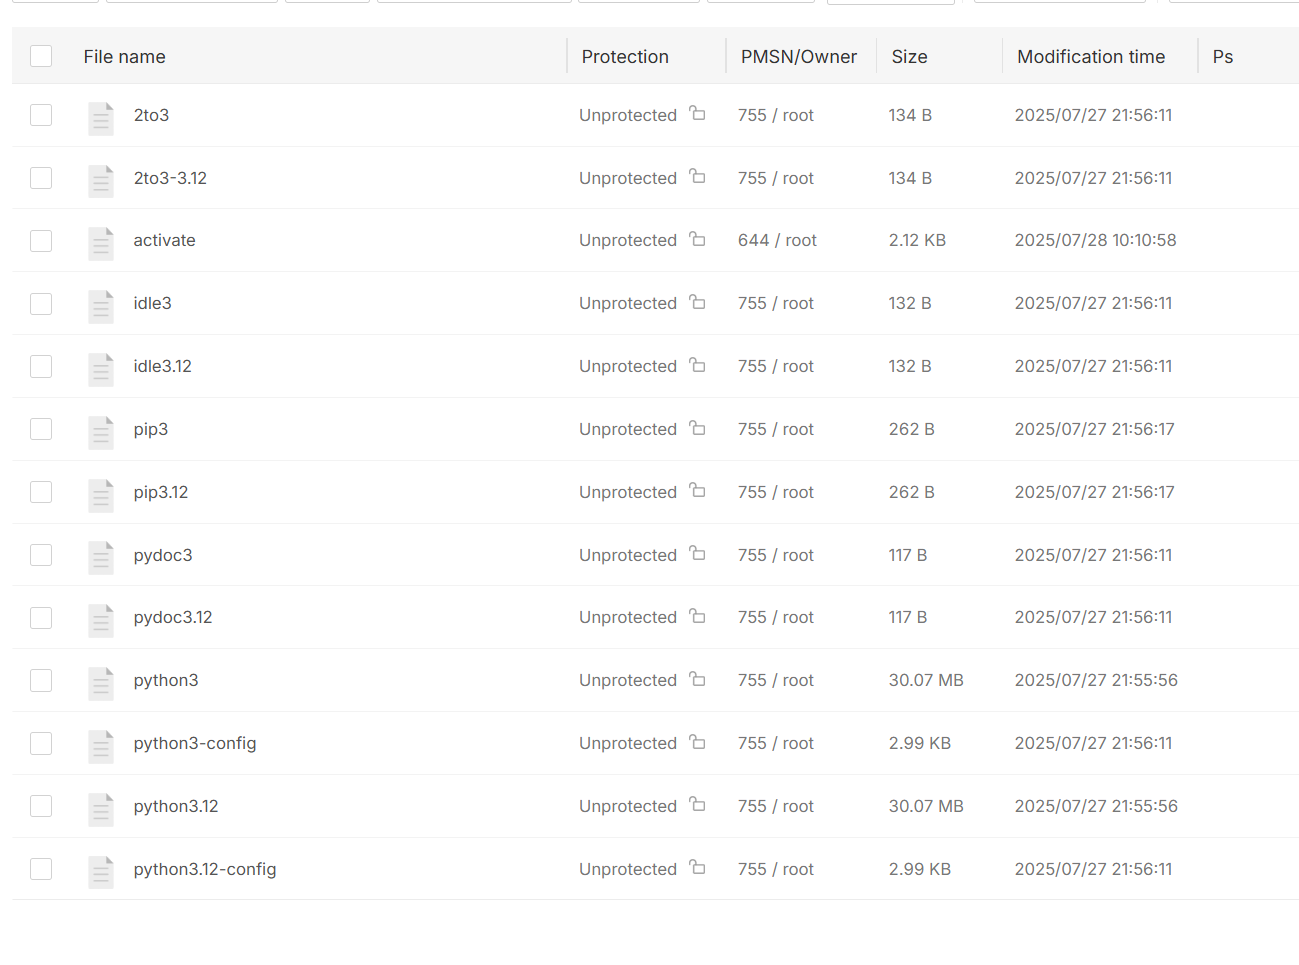Click the file icon next to idle3

[x=101, y=305]
